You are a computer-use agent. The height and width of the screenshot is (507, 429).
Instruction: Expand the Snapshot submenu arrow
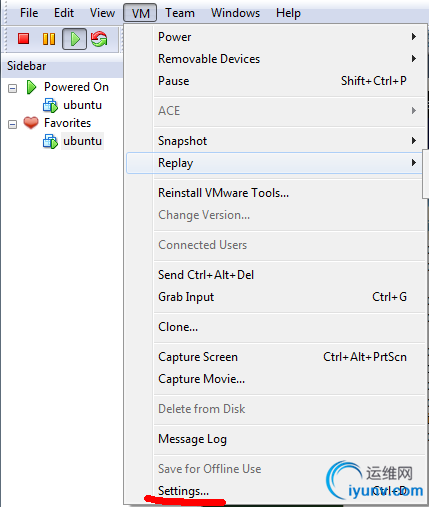coord(414,141)
